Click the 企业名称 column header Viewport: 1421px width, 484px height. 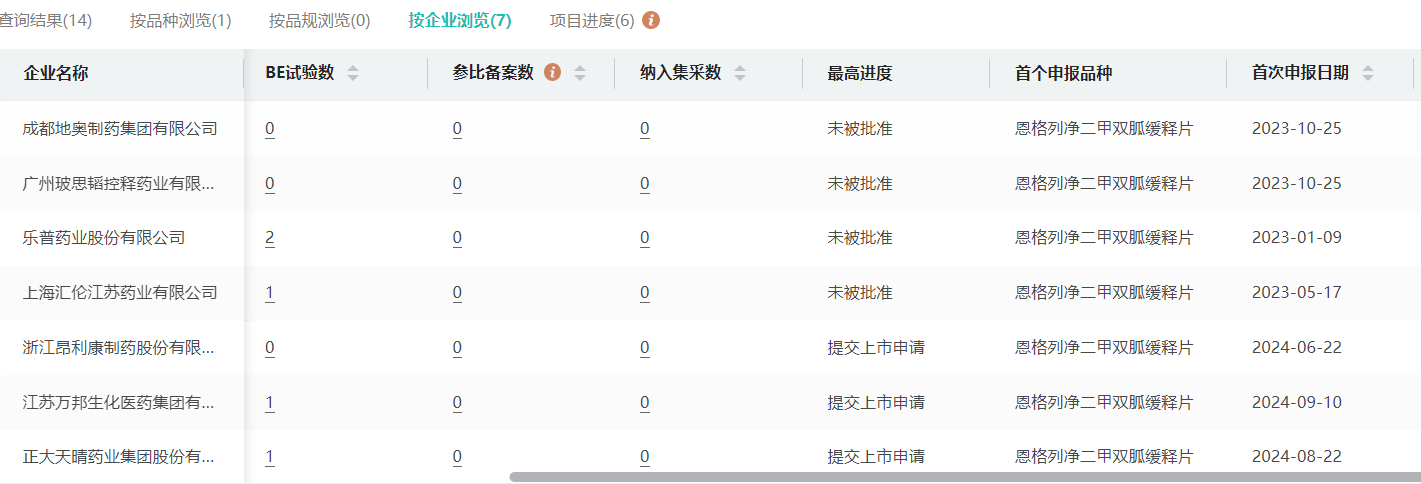click(56, 73)
